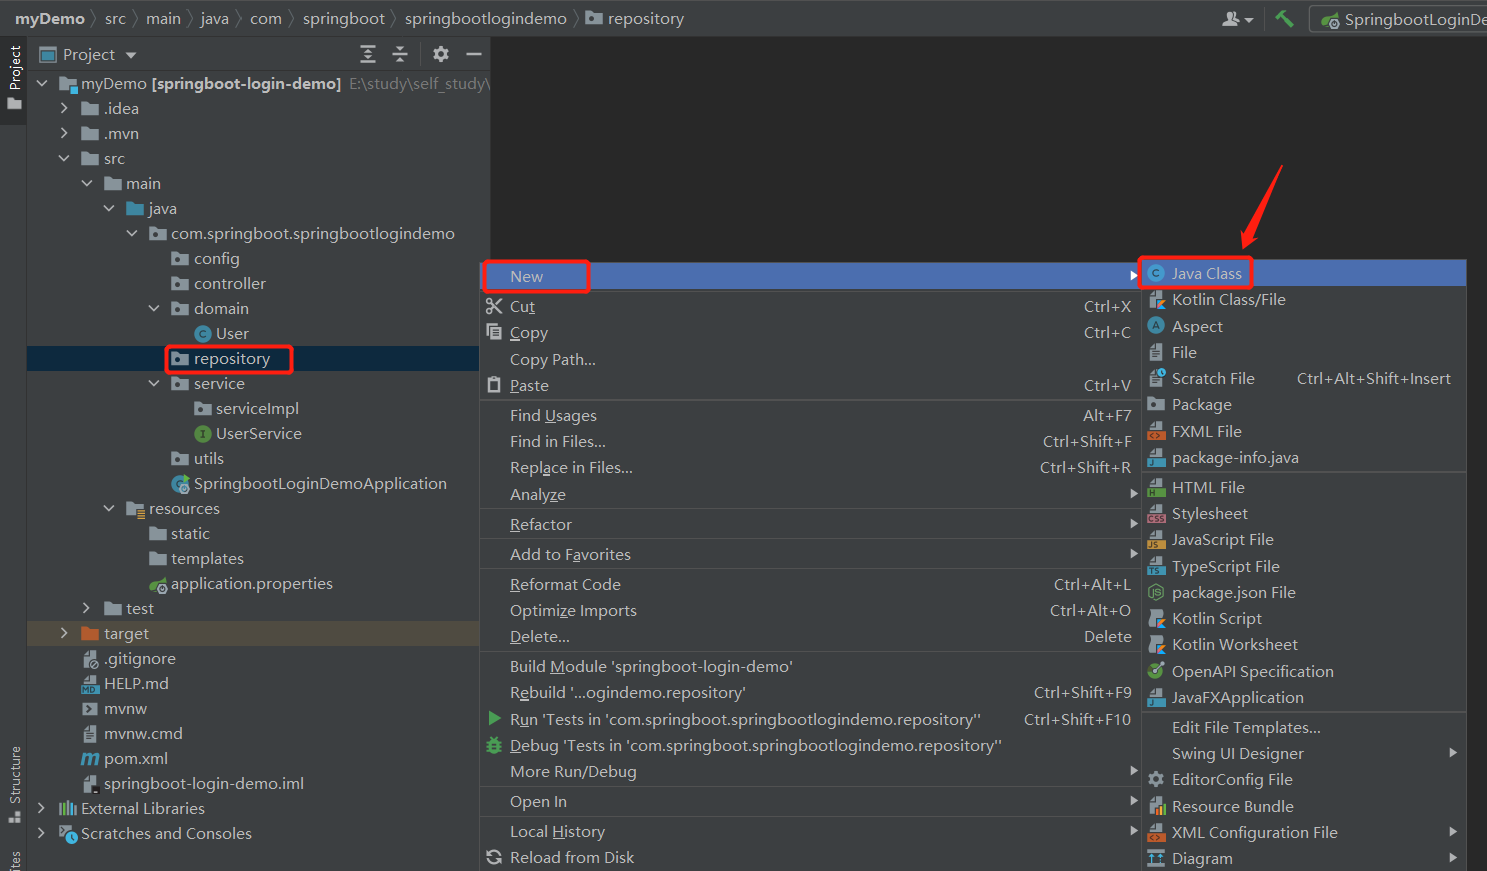Expand the test folder arrow

point(86,609)
